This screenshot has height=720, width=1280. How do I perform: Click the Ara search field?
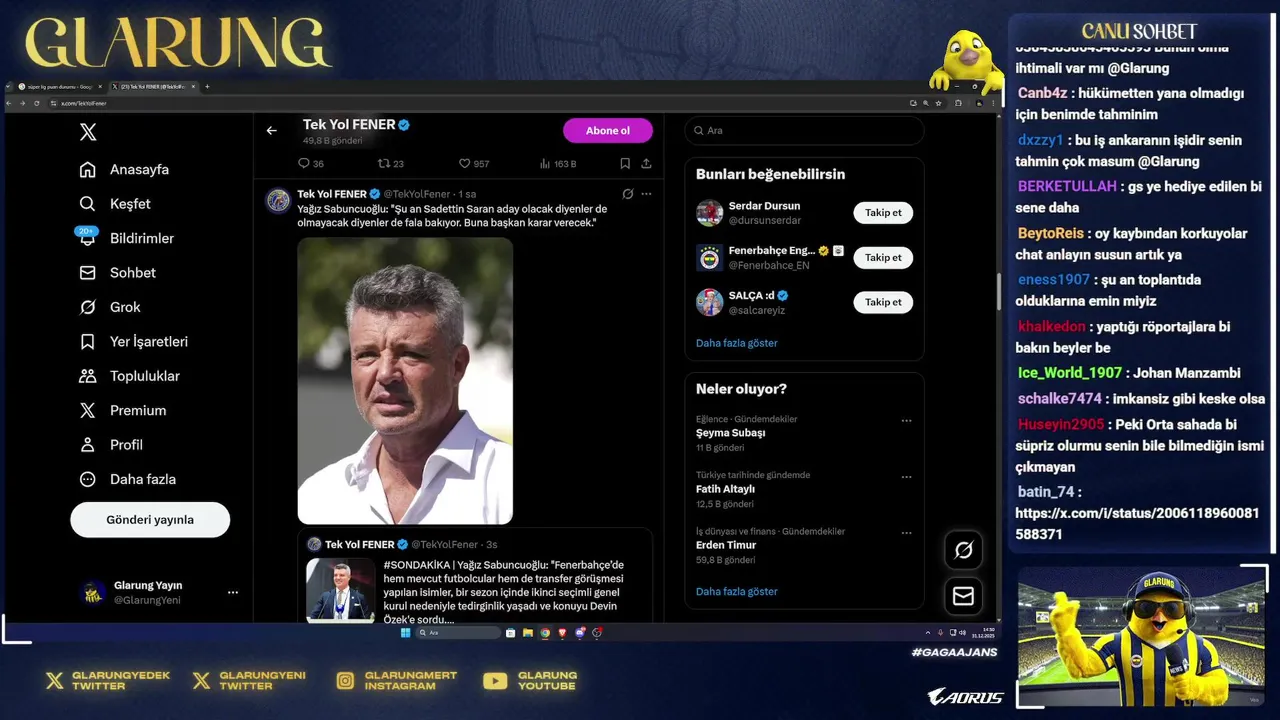[x=804, y=131]
